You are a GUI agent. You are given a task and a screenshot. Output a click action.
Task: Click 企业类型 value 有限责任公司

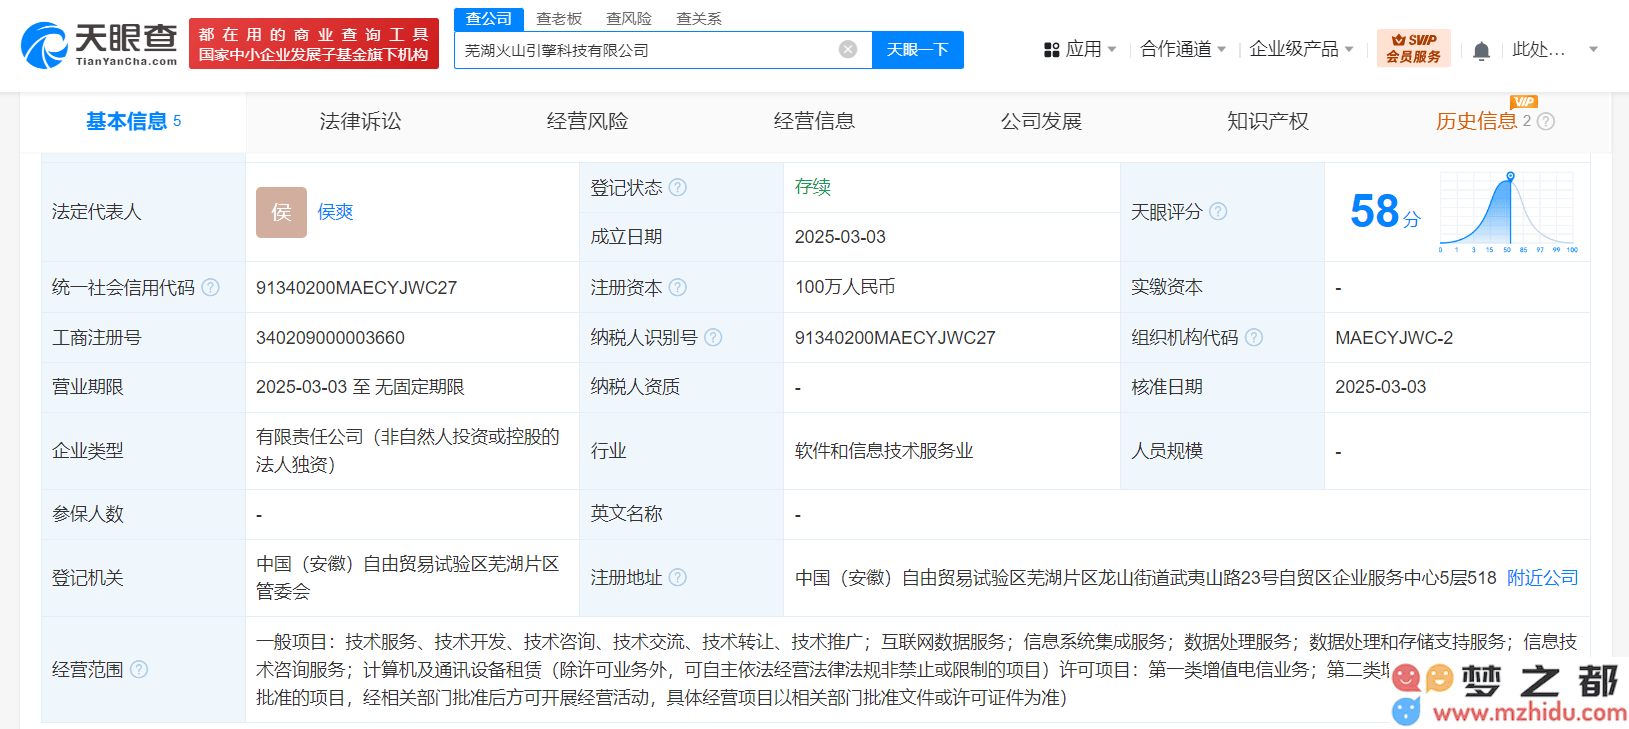[408, 451]
